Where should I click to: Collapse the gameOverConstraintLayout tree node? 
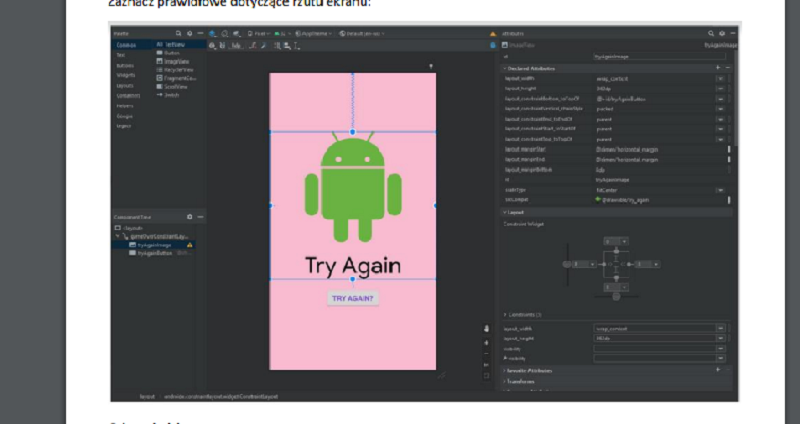[118, 236]
